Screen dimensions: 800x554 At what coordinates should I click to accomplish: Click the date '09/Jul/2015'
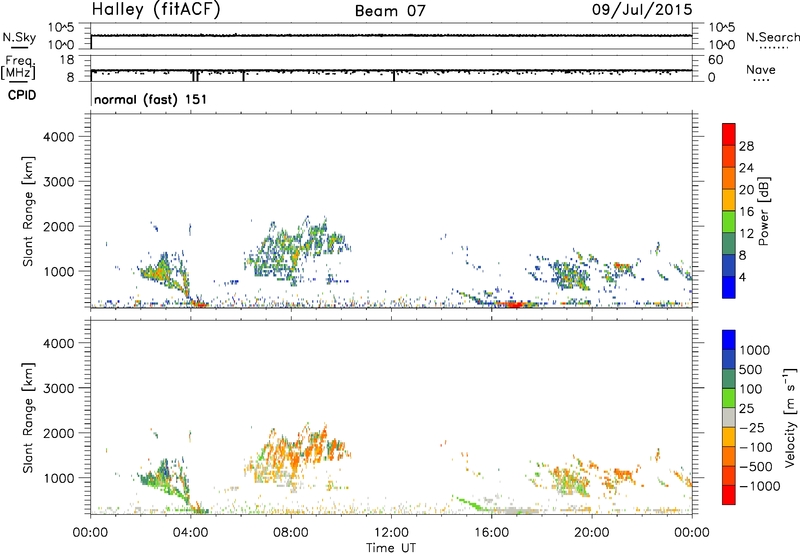[642, 10]
